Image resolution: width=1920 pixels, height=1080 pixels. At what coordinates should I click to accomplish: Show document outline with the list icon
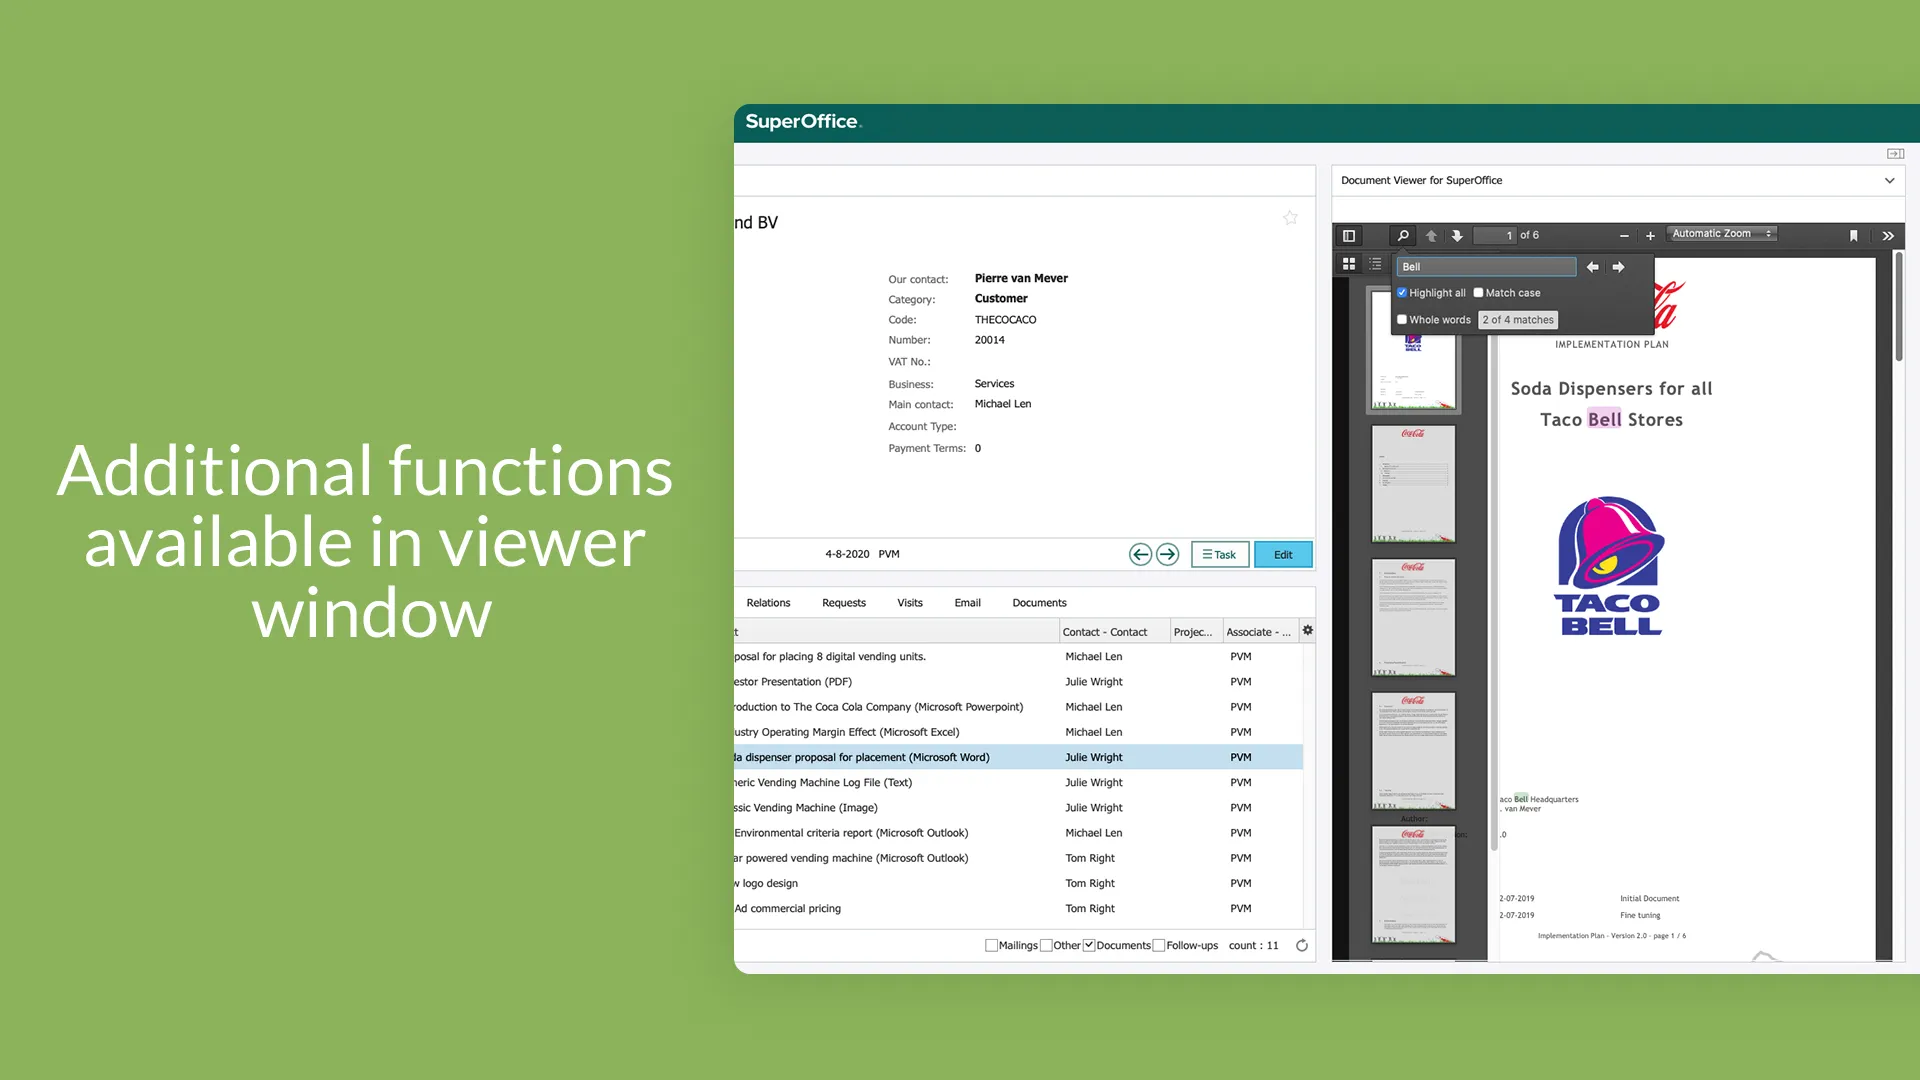1375,264
